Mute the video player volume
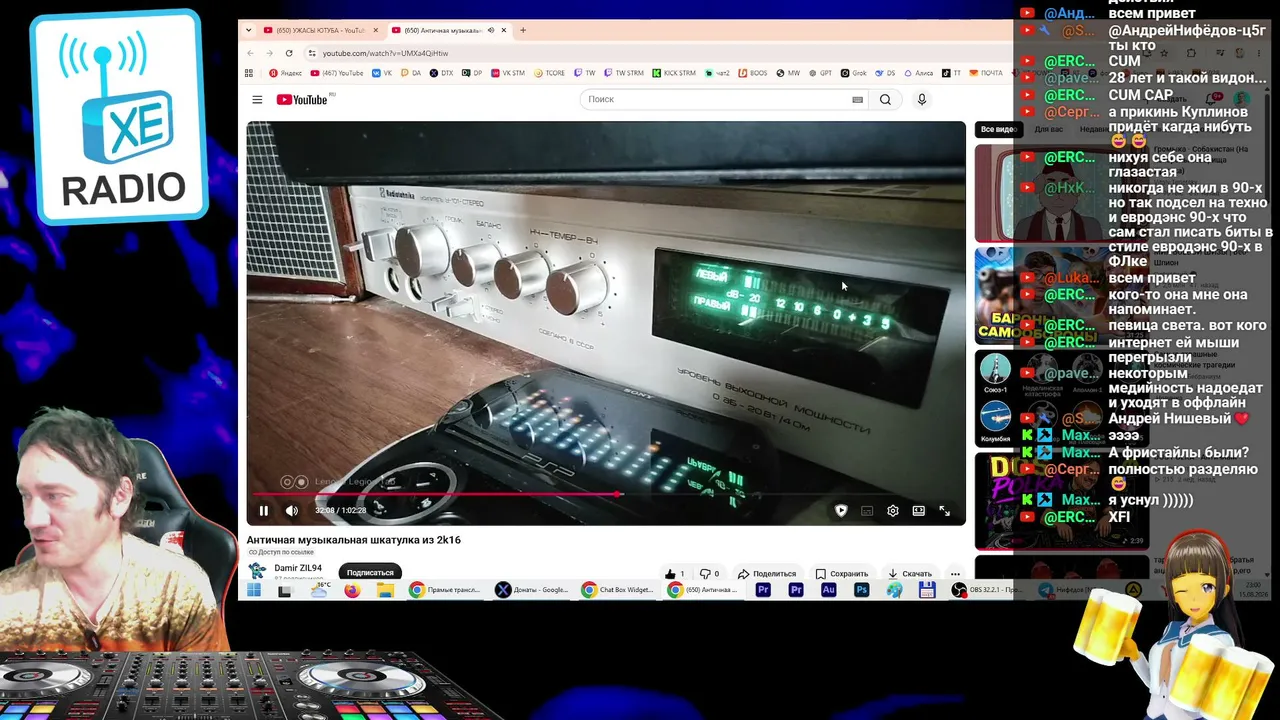This screenshot has height=720, width=1280. 292,511
